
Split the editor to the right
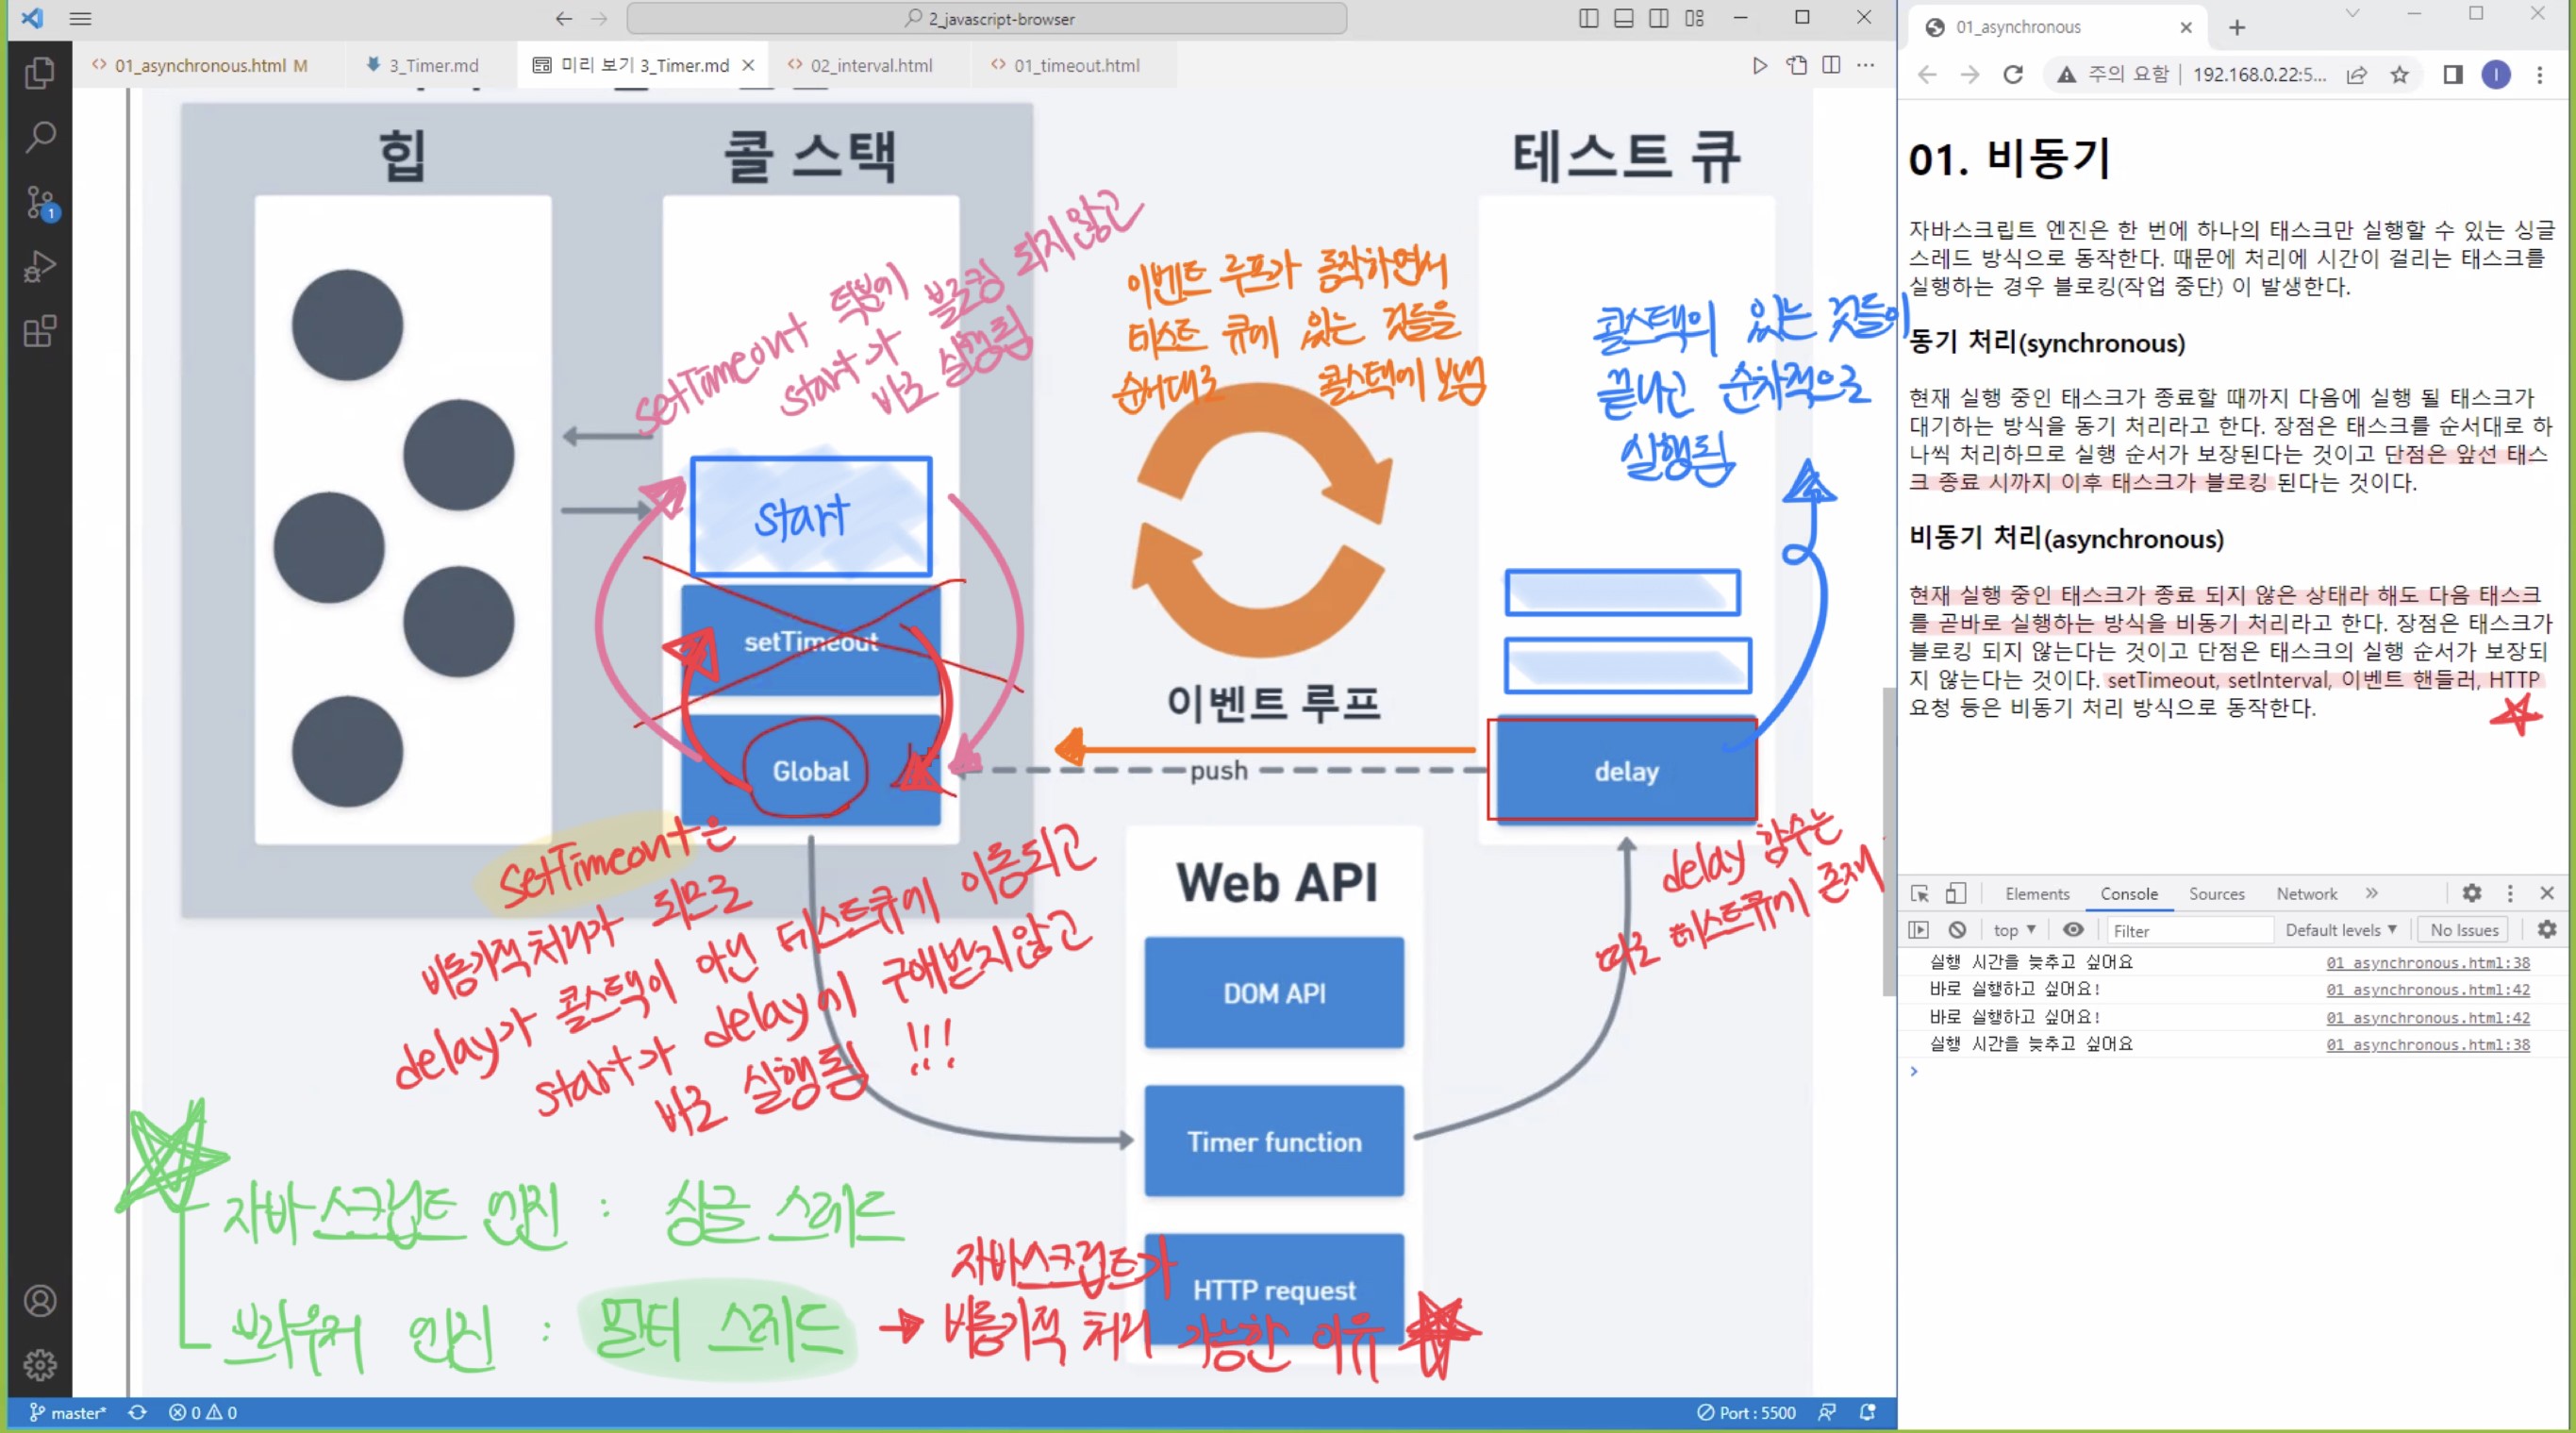tap(1831, 65)
